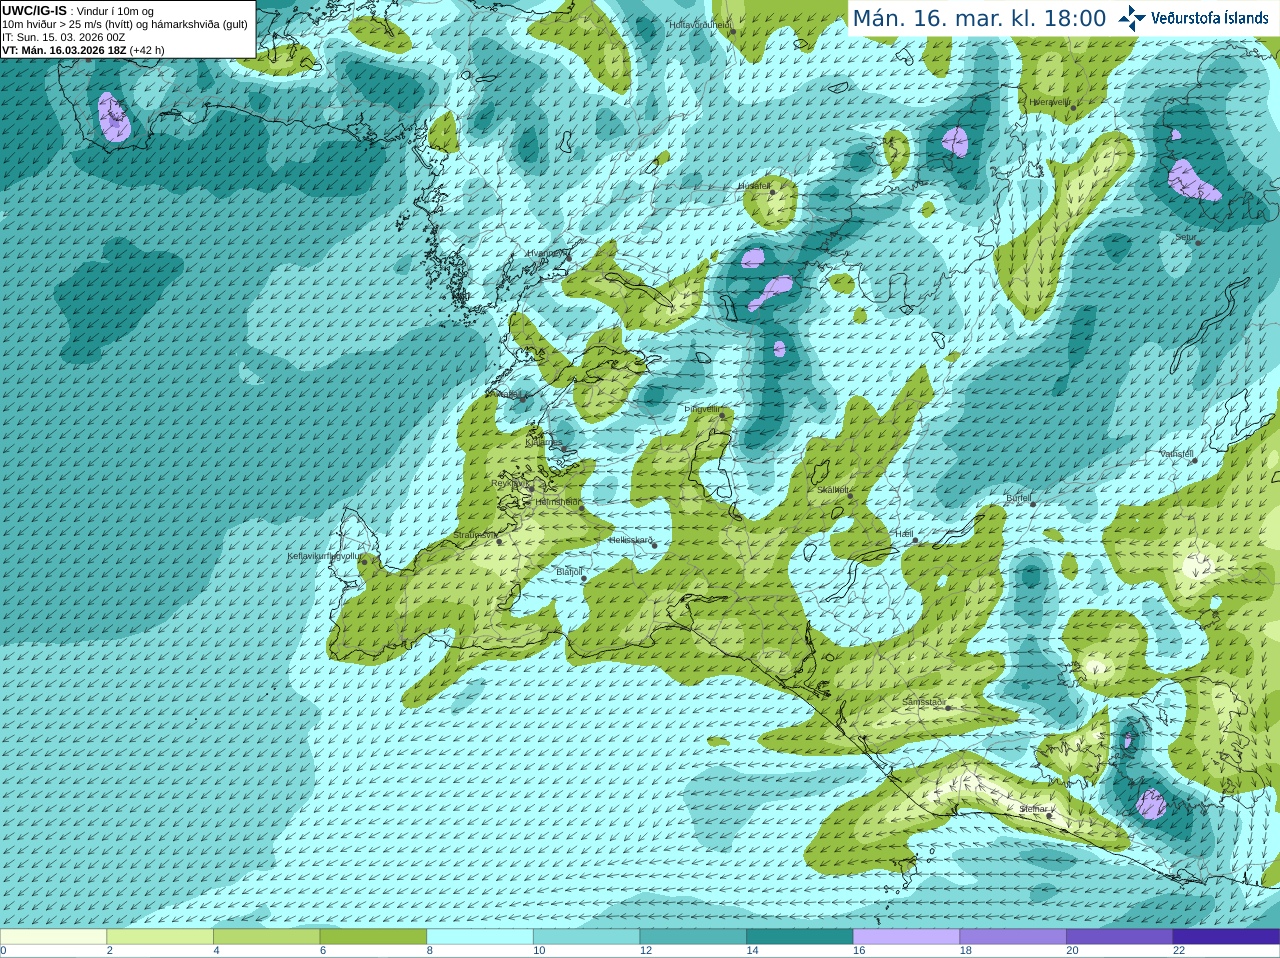Click the Straumsvík station label
The width and height of the screenshot is (1280, 958).
[x=475, y=535]
